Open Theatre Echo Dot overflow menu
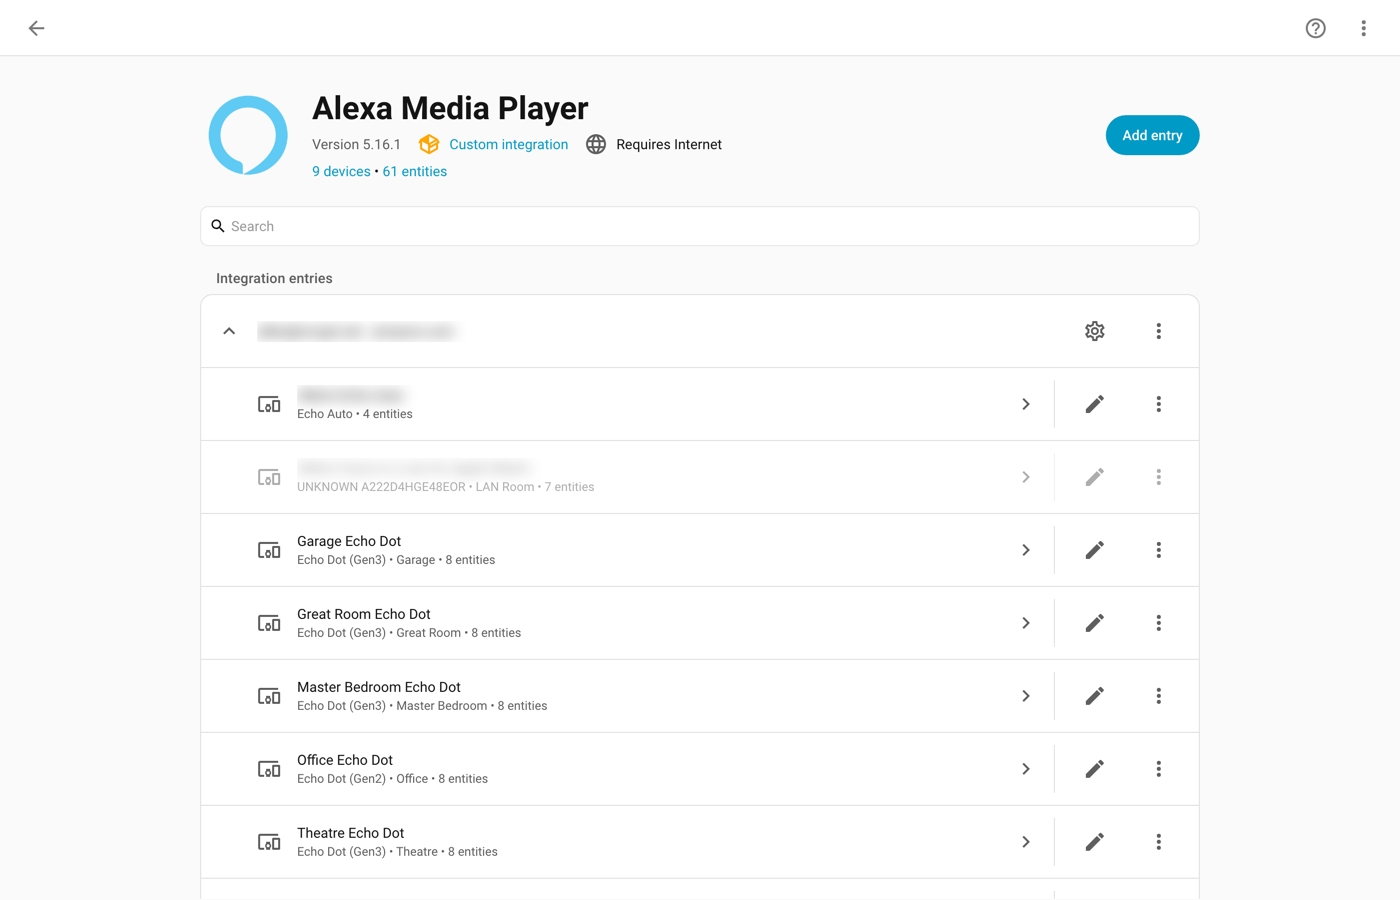Screen dimensions: 1400x900 (1159, 842)
